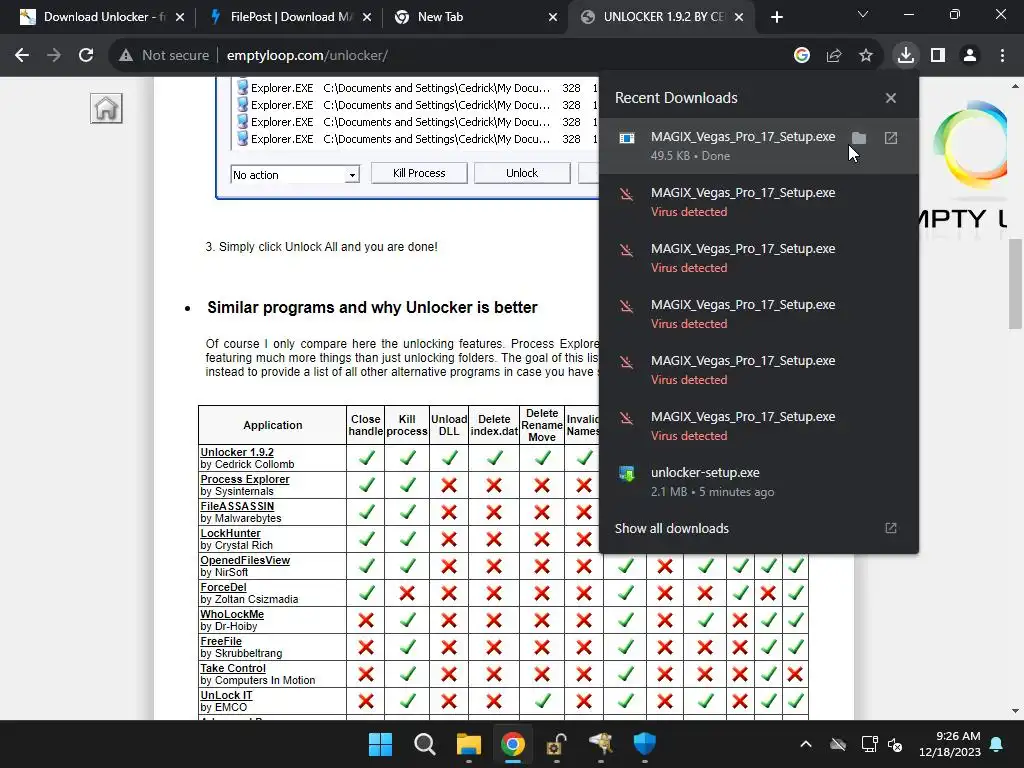The width and height of the screenshot is (1024, 768).
Task: Reload the current page
Action: [x=86, y=56]
